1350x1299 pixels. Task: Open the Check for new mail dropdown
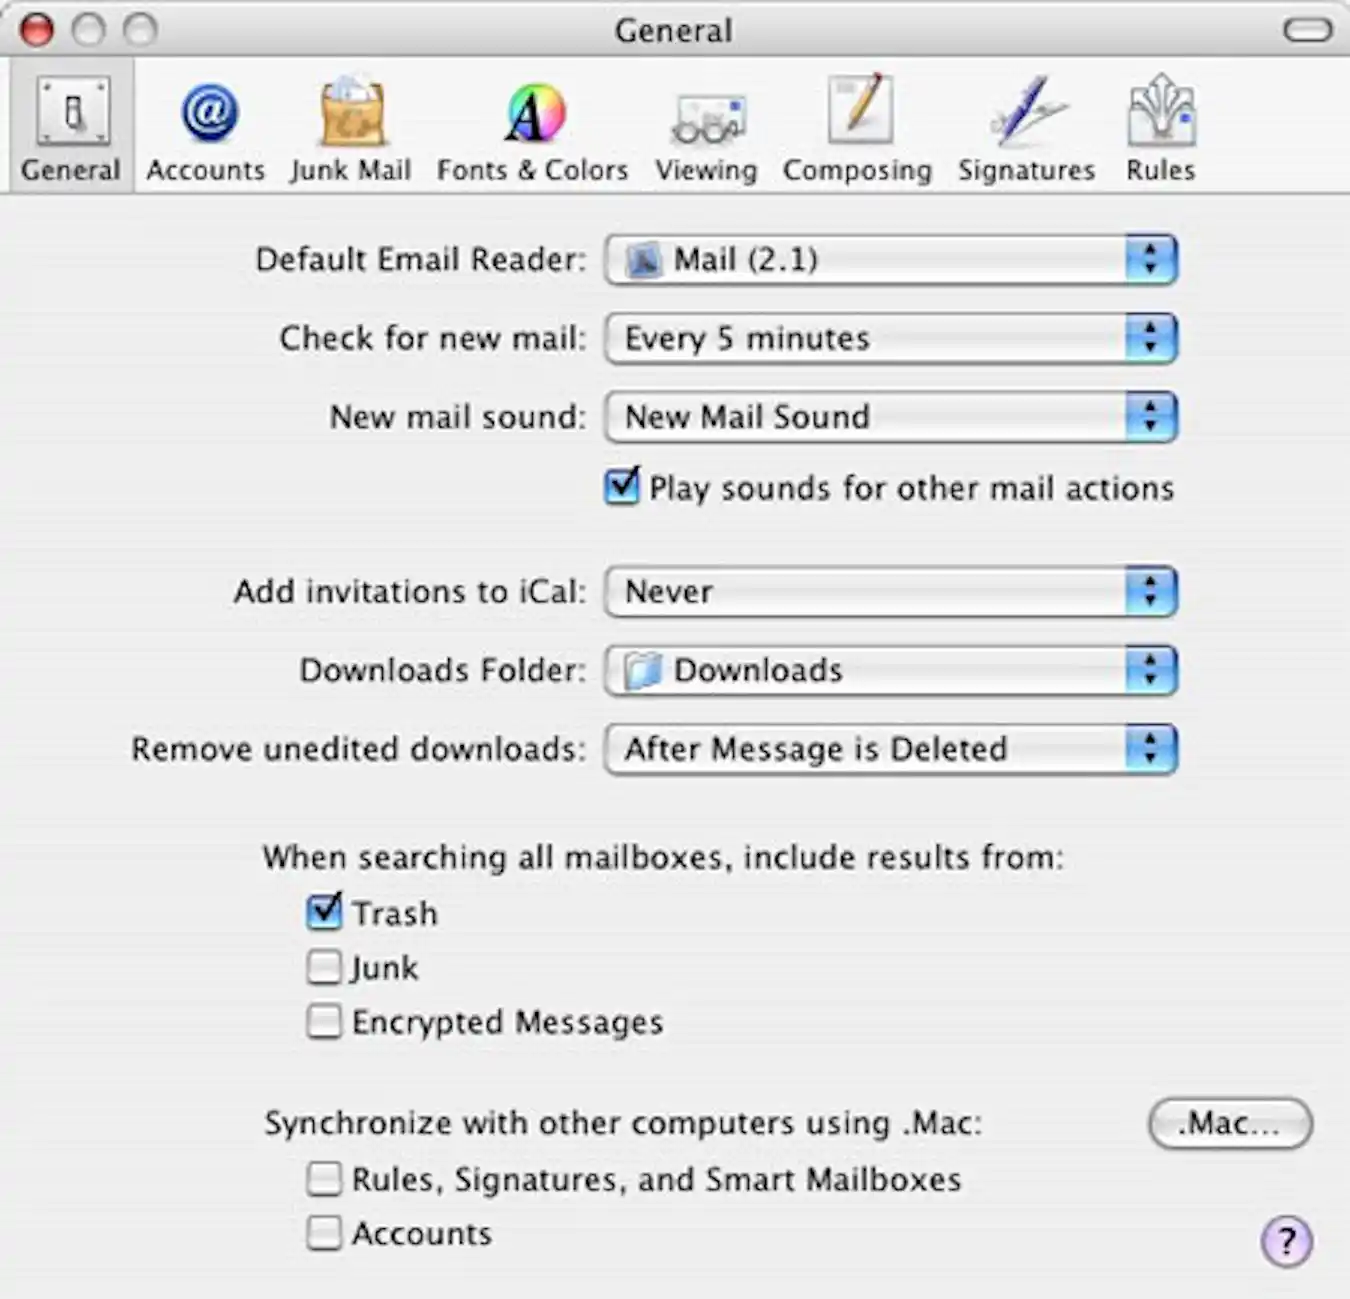point(890,338)
